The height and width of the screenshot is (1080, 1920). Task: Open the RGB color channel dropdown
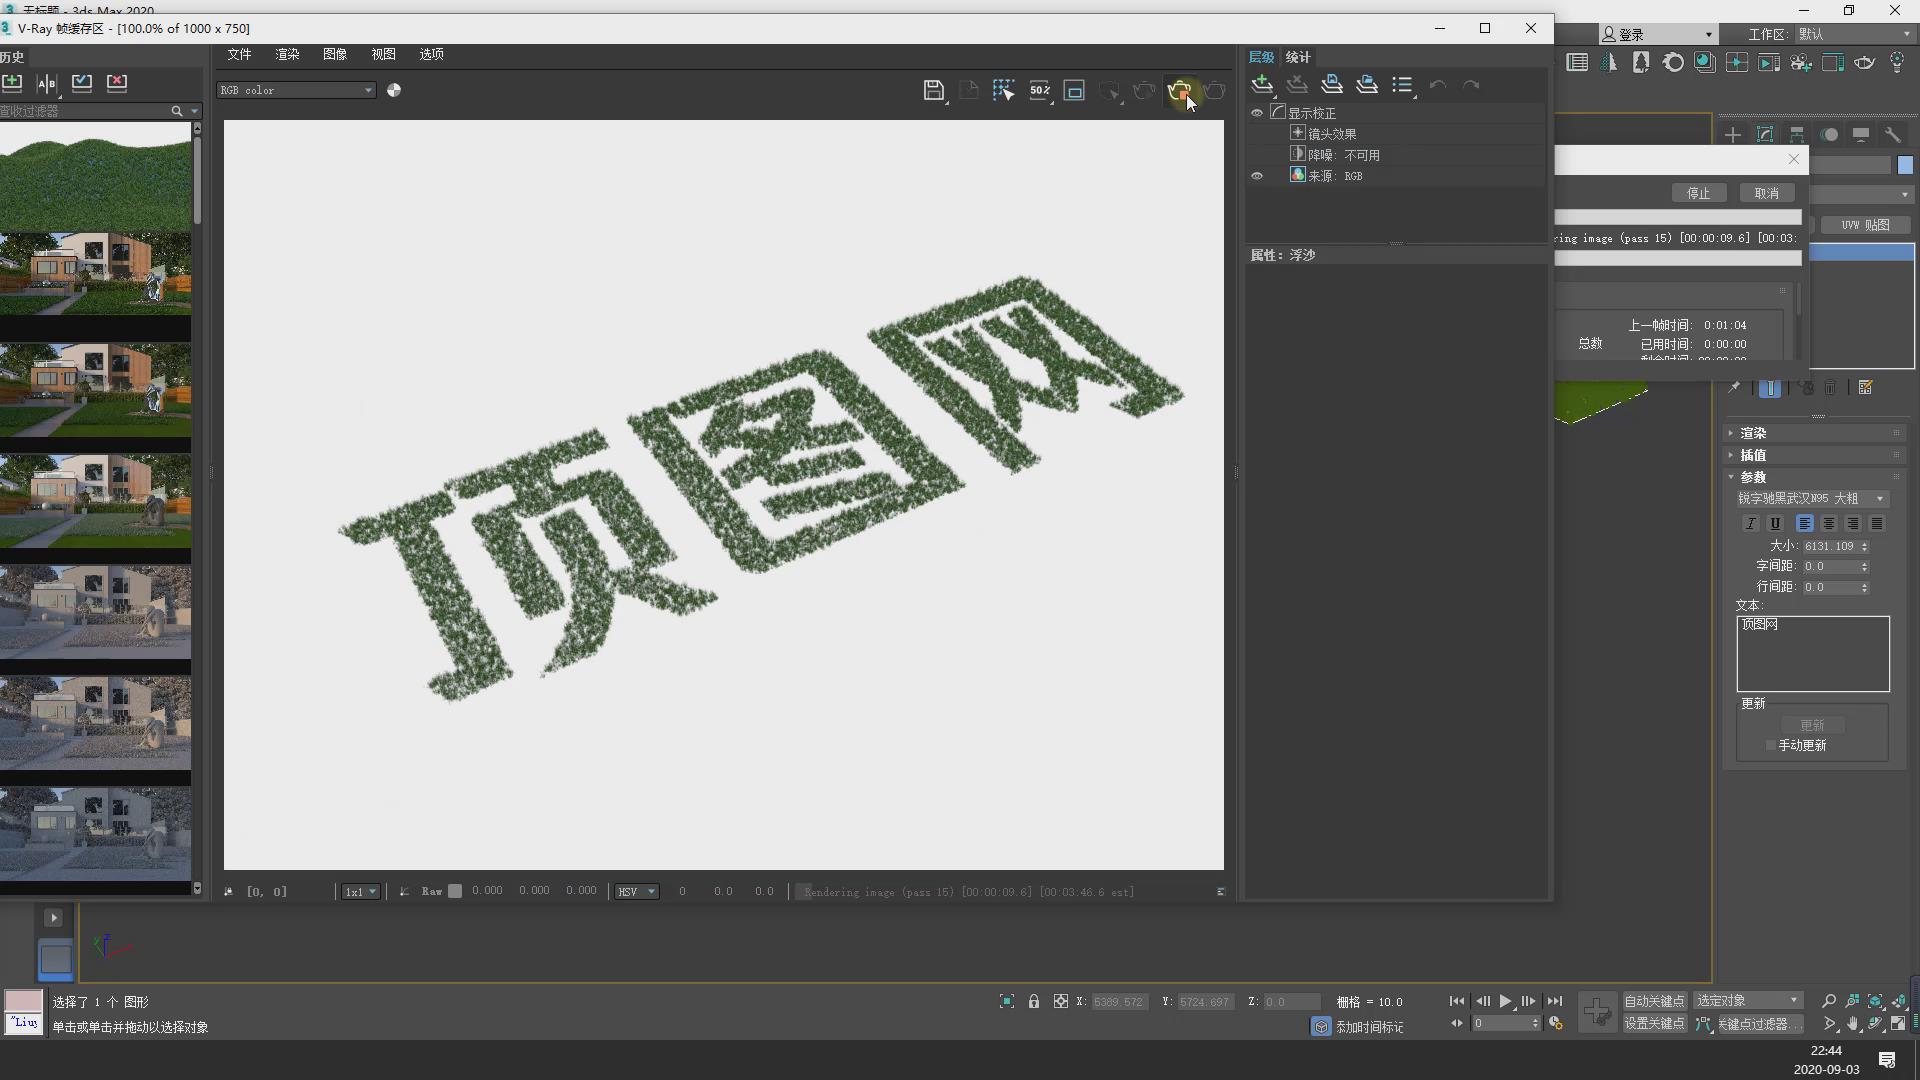(296, 89)
